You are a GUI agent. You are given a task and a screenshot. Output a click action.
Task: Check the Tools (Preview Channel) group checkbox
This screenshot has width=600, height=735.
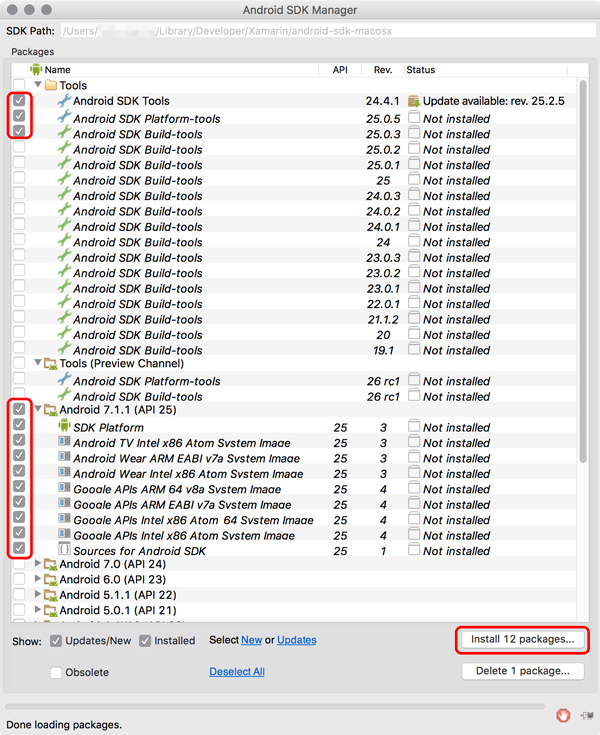point(19,363)
